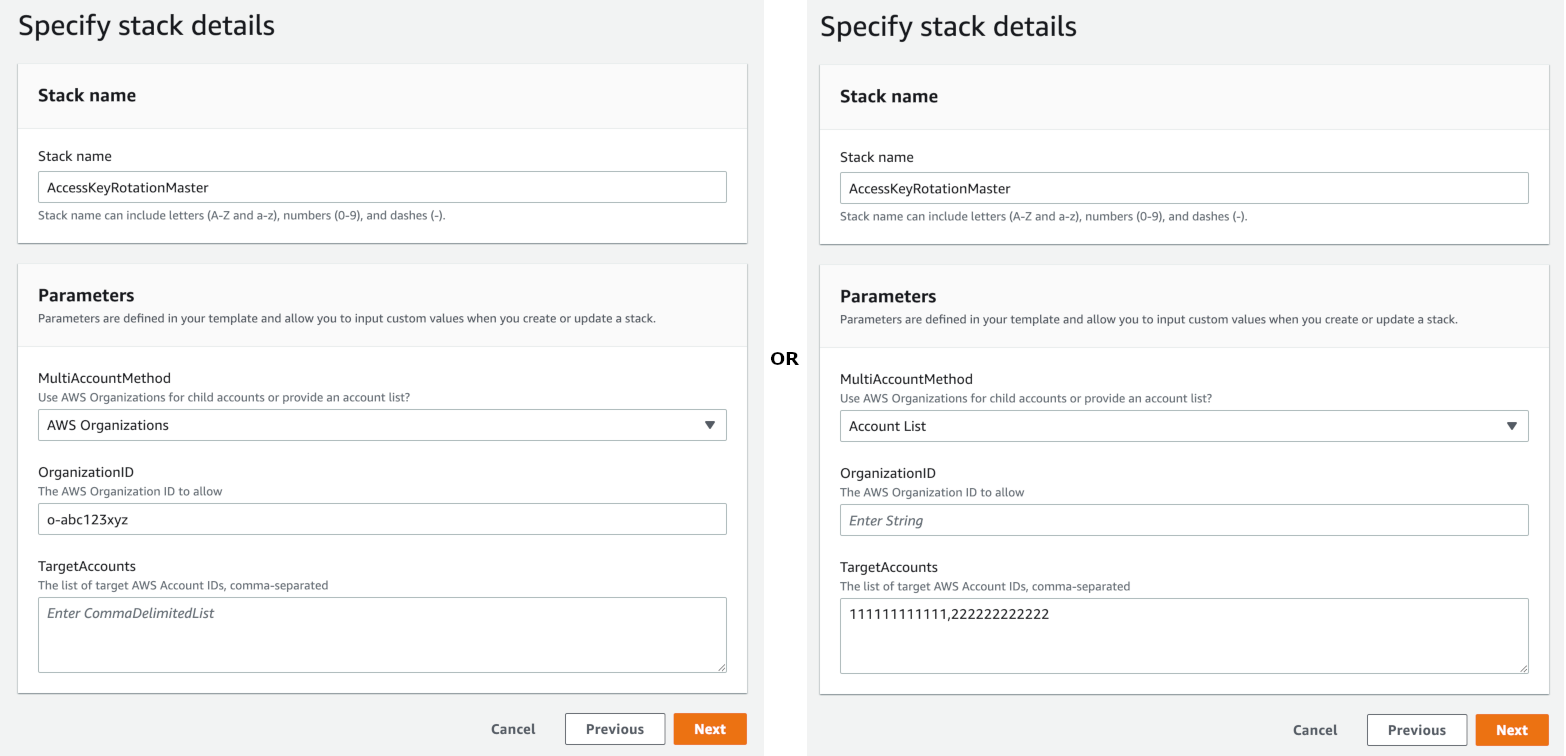Click the dropdown chevron next to AWS Organizations
Viewport: 1566px width, 756px height.
click(711, 425)
